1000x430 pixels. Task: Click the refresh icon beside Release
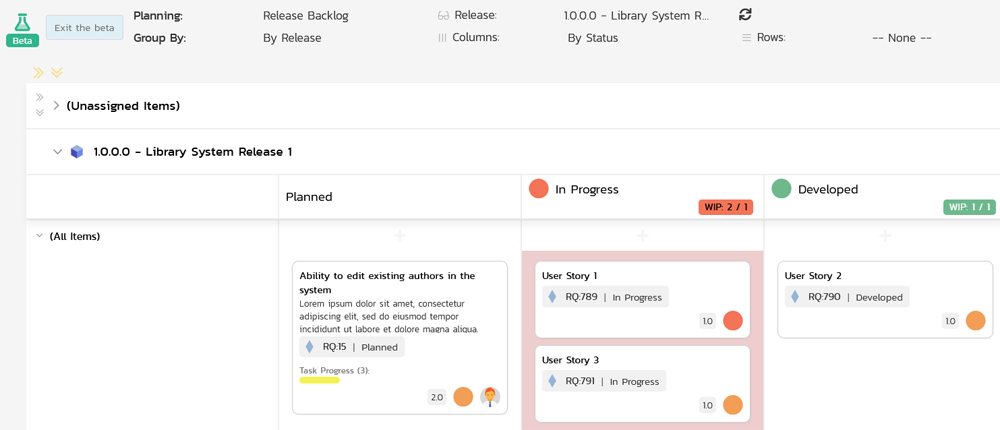(745, 15)
